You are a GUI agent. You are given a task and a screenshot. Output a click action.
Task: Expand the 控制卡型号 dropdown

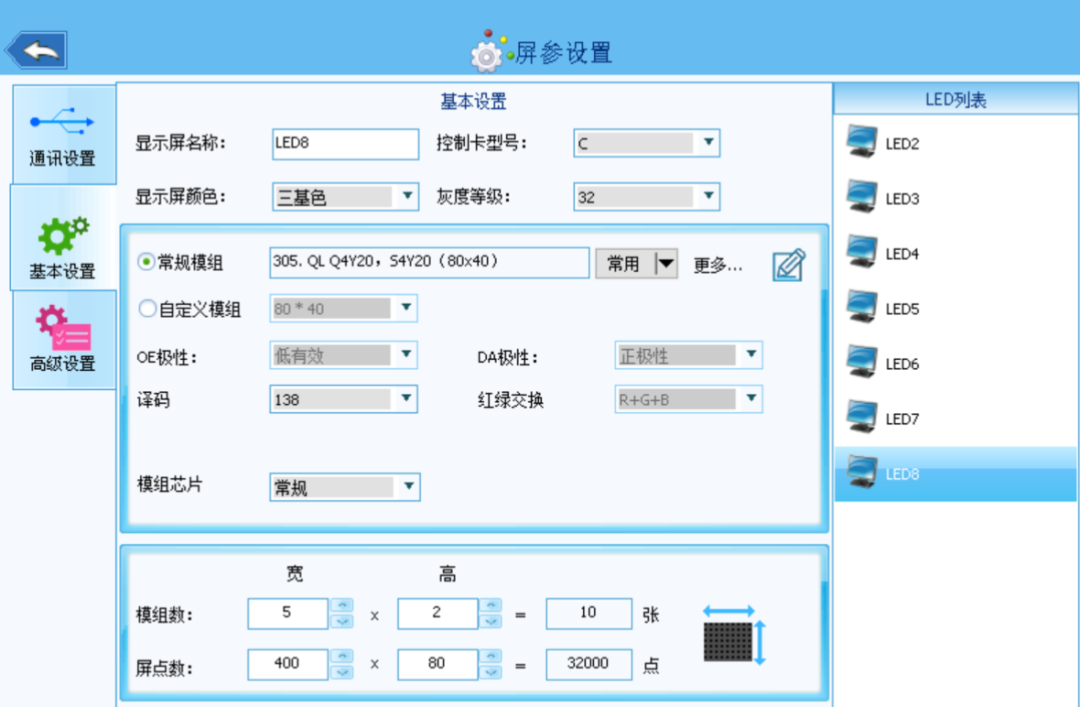(708, 143)
